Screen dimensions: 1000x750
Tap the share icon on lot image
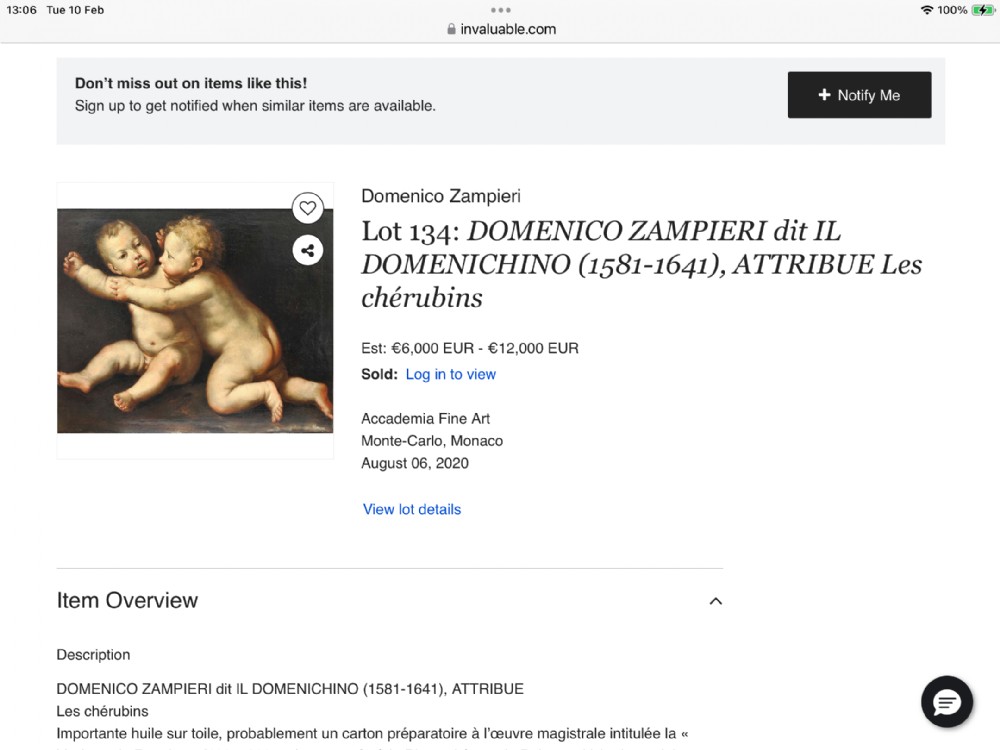tap(307, 251)
